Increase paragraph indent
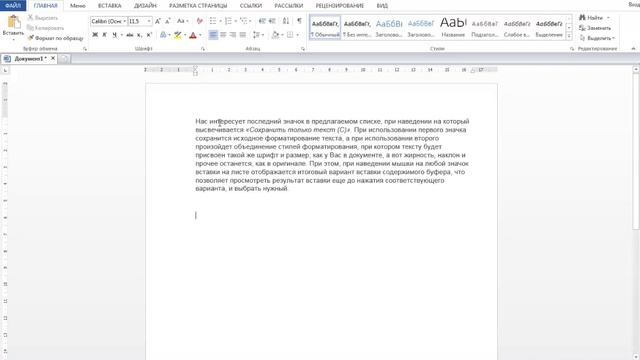The width and height of the screenshot is (640, 360). [272, 21]
